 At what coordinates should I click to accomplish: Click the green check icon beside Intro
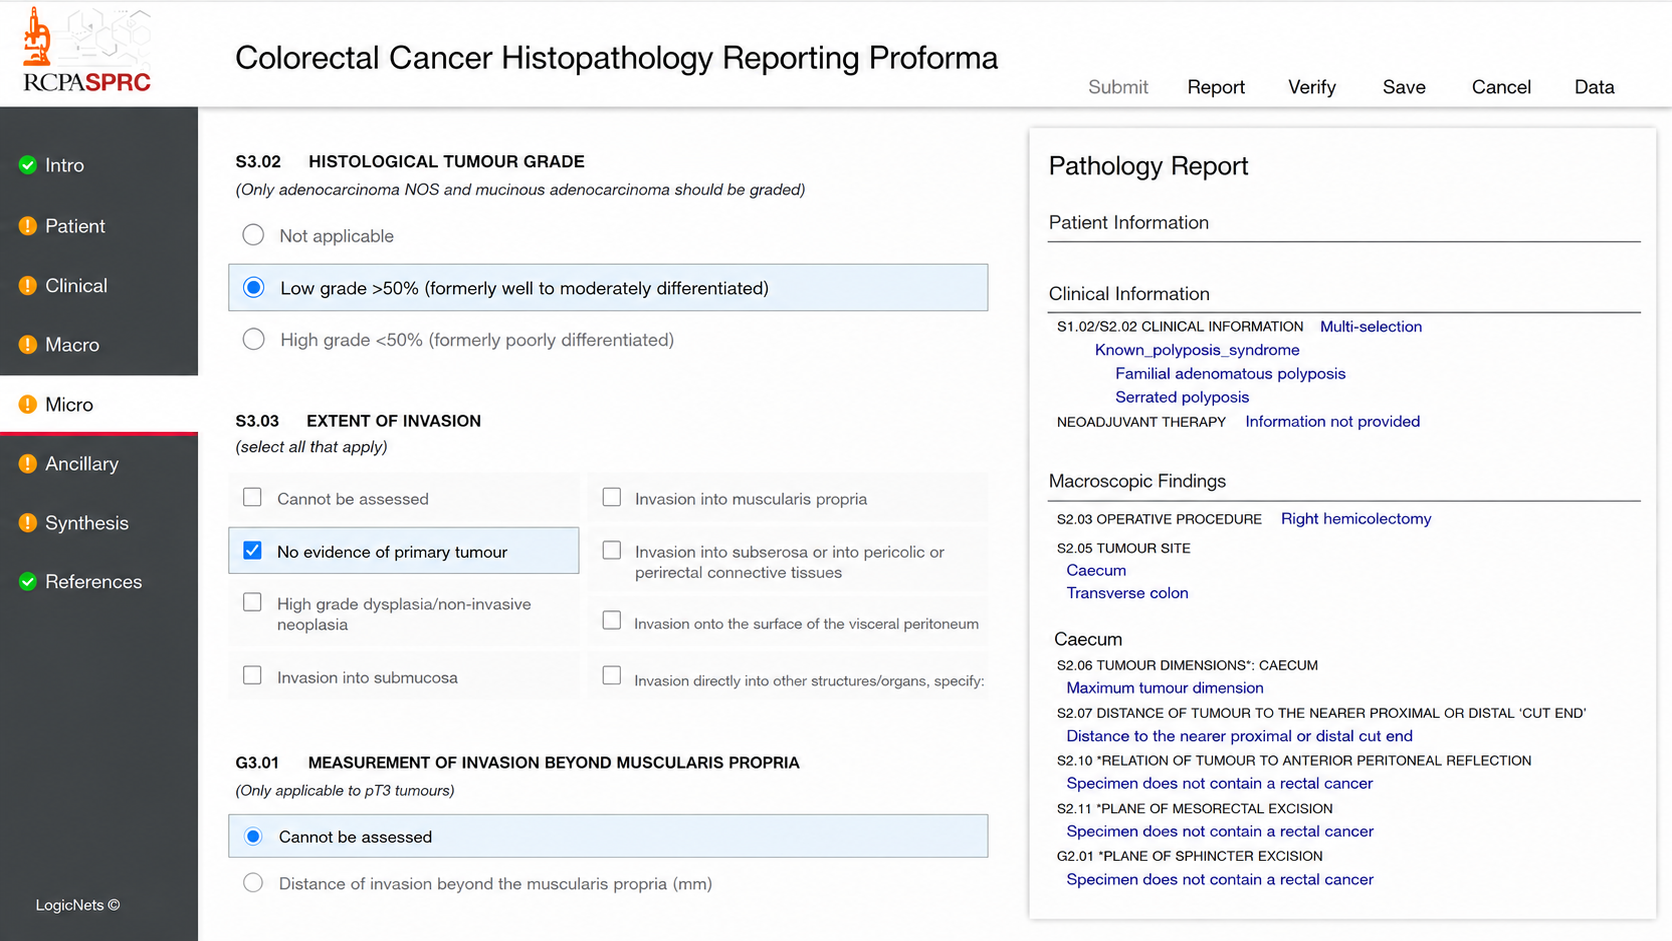point(28,165)
